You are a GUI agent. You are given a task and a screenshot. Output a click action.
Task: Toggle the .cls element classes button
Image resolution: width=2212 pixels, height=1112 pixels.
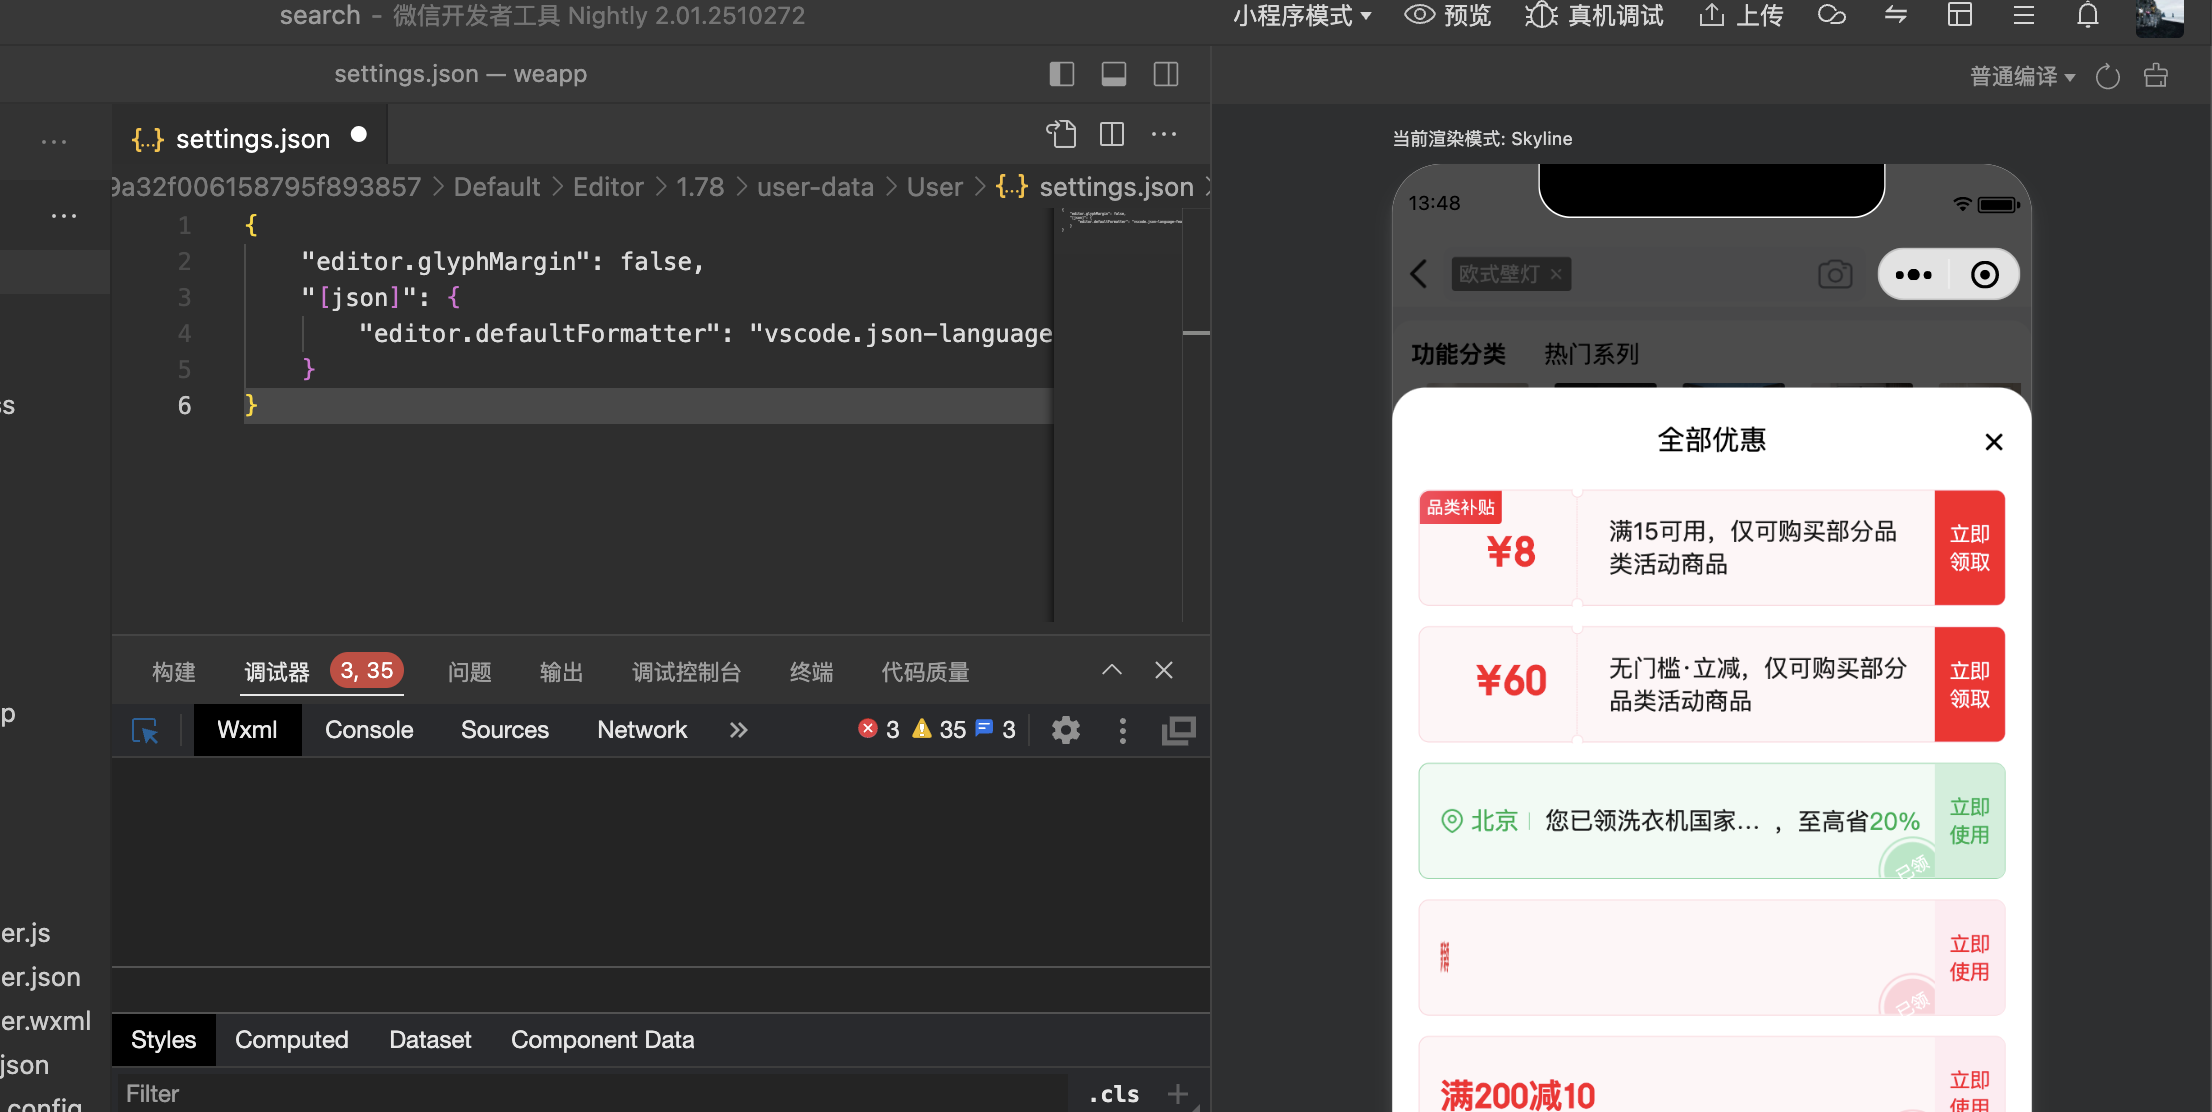(x=1114, y=1094)
